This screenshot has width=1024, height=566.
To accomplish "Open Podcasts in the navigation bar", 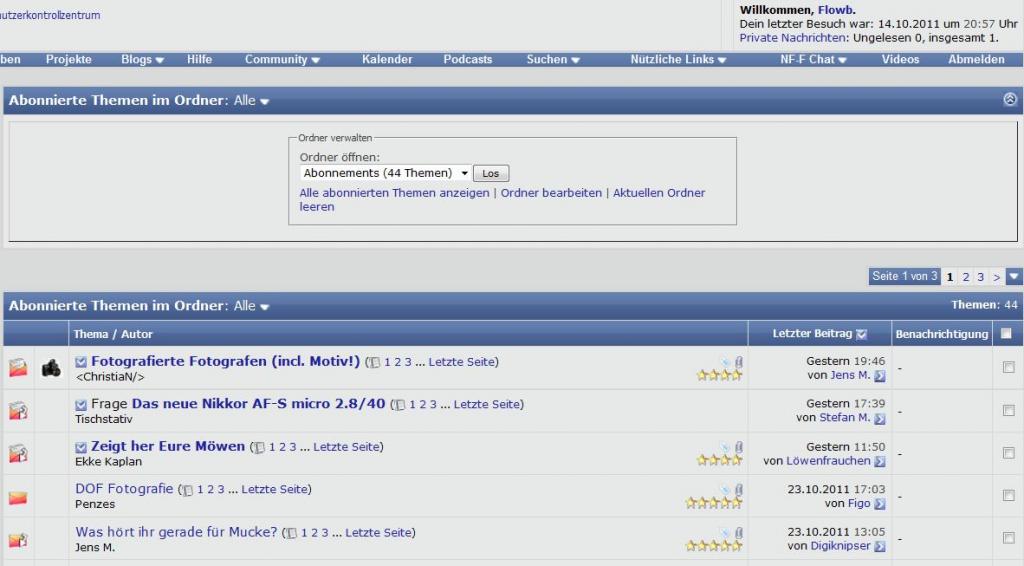I will pos(468,59).
